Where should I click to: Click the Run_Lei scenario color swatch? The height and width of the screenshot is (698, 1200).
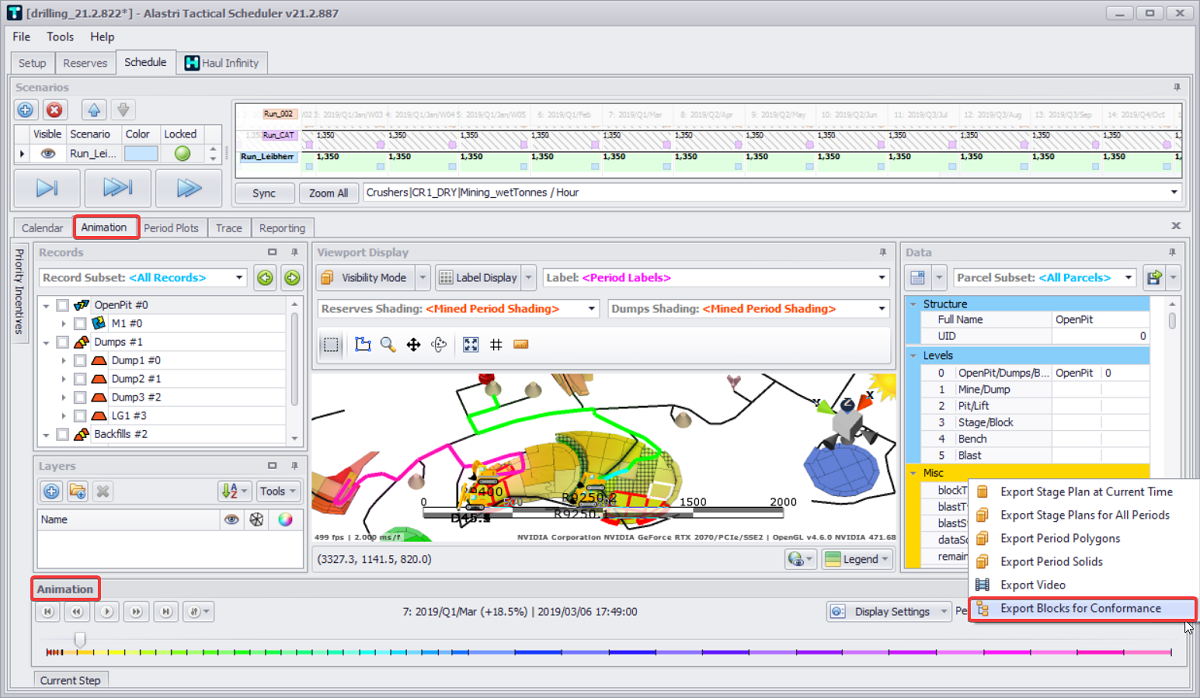pos(141,154)
